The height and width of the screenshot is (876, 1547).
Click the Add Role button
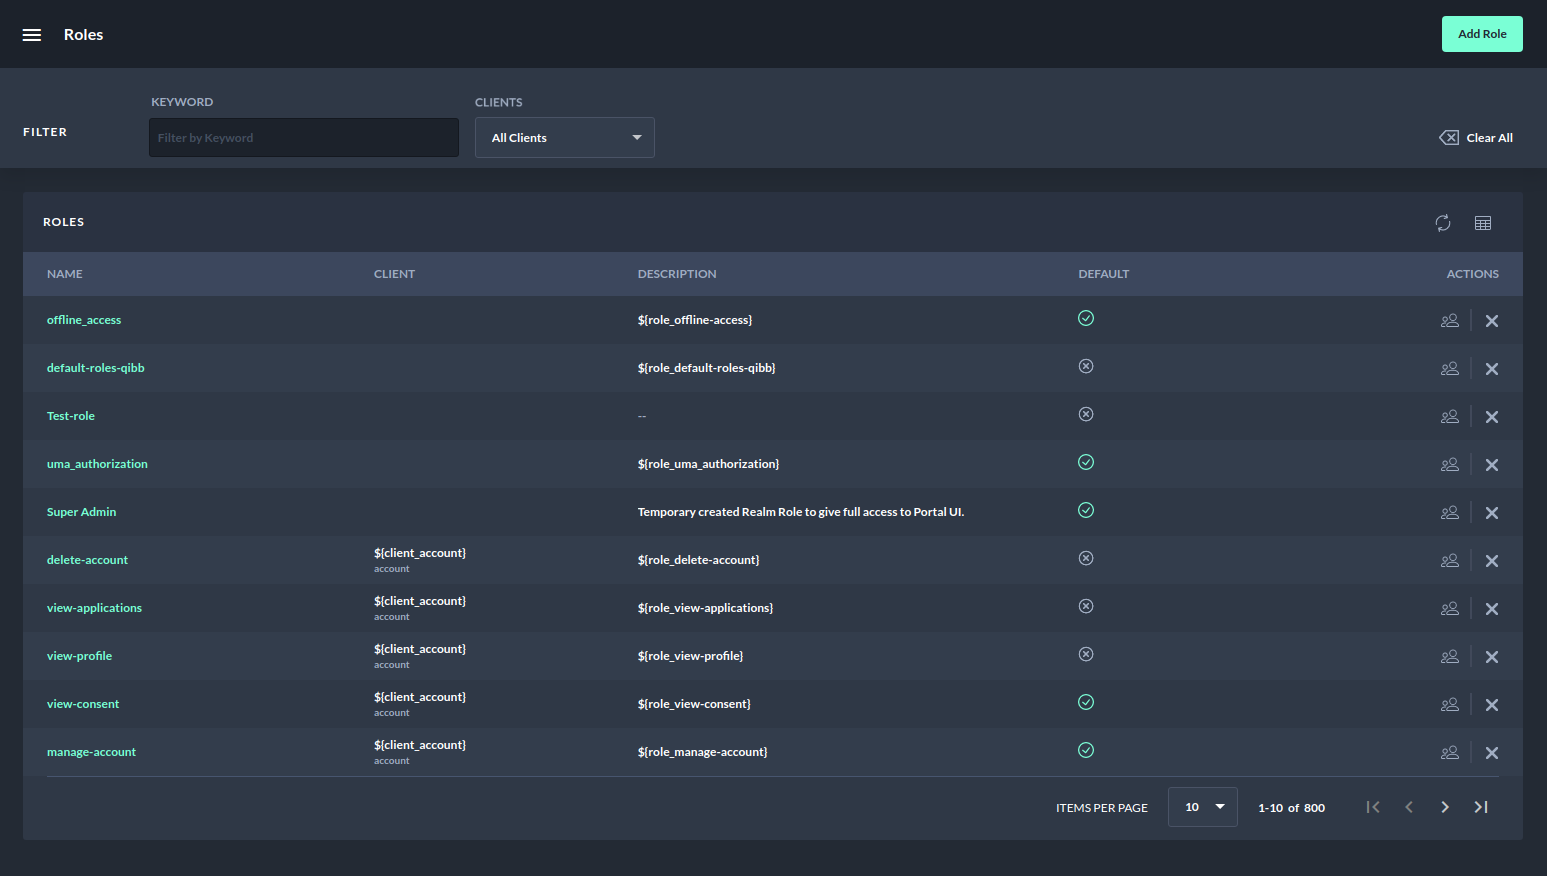1481,34
